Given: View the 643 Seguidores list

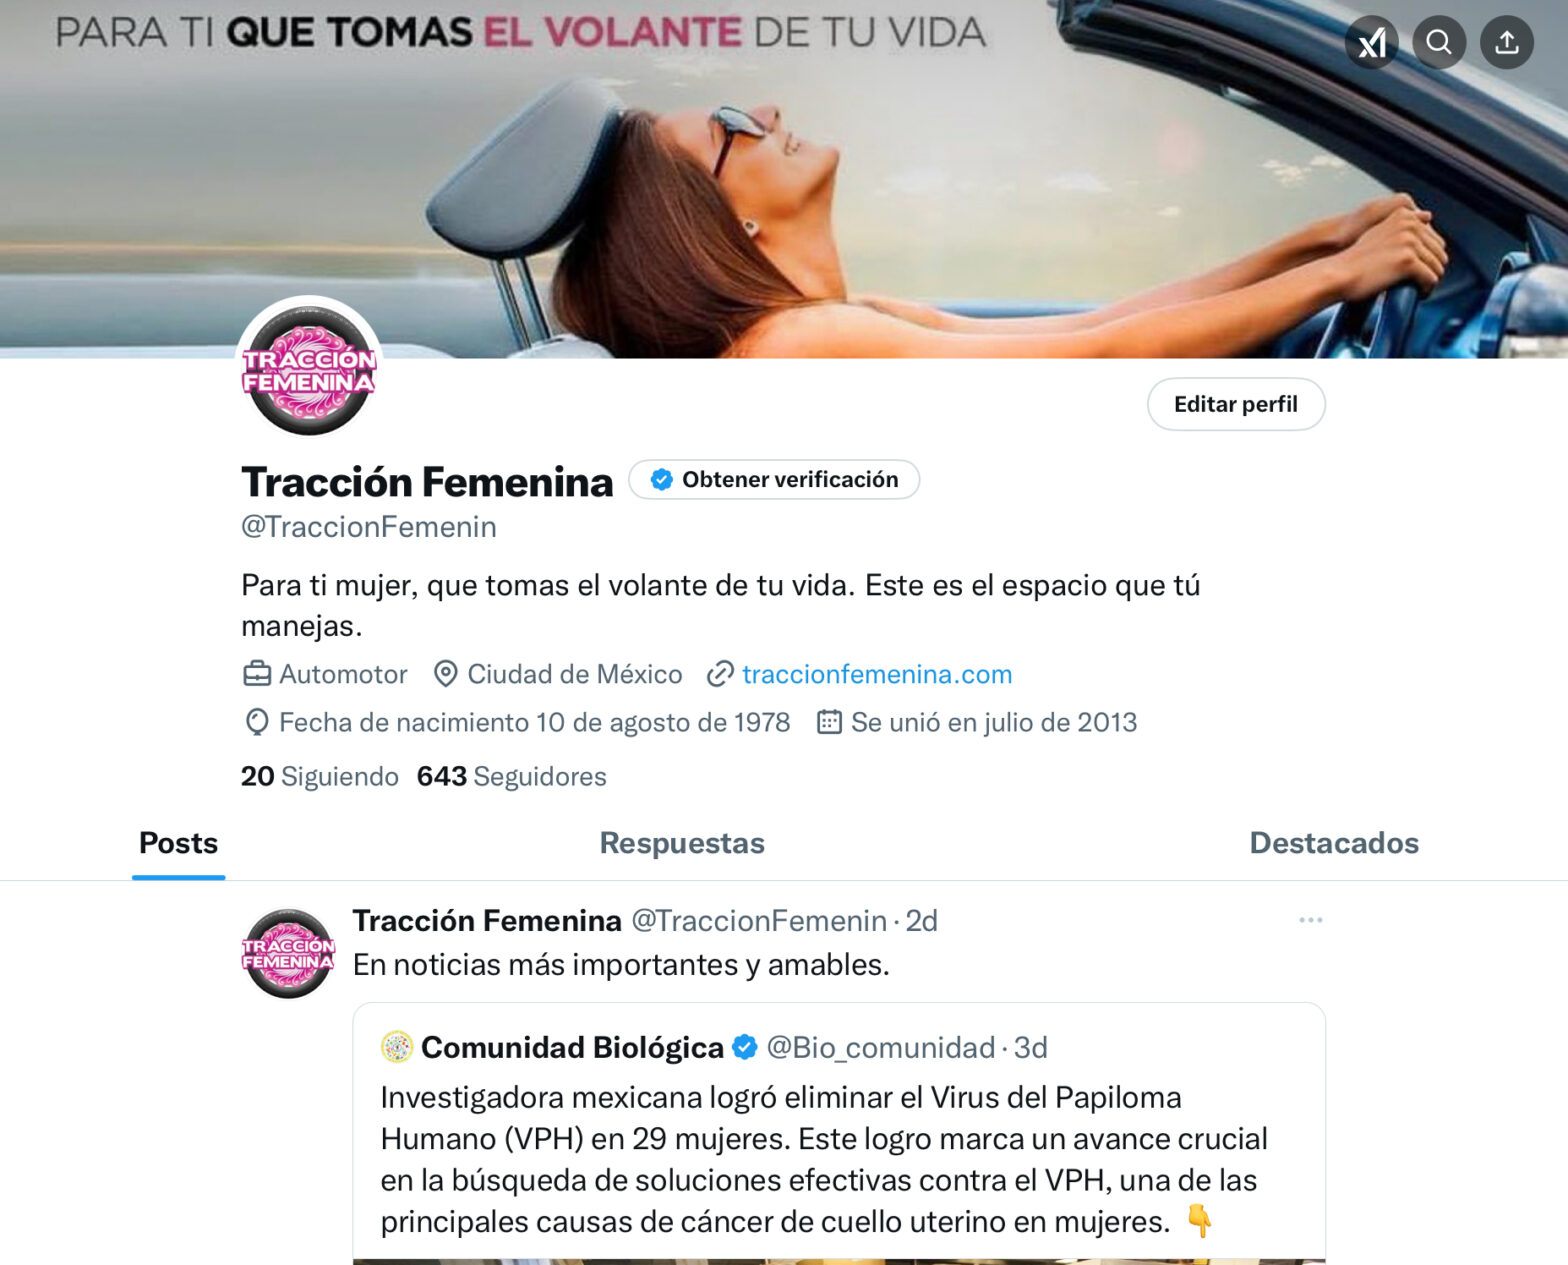Looking at the screenshot, I should [x=512, y=776].
